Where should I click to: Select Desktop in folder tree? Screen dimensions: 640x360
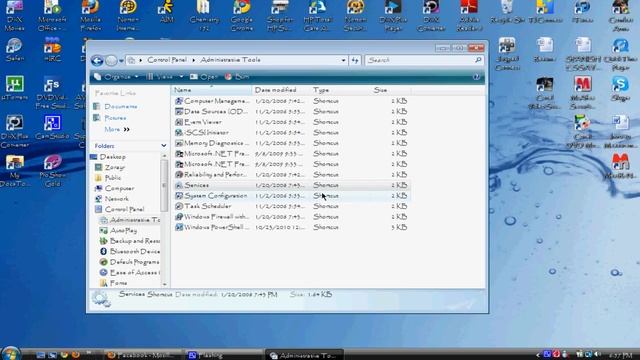tap(108, 157)
